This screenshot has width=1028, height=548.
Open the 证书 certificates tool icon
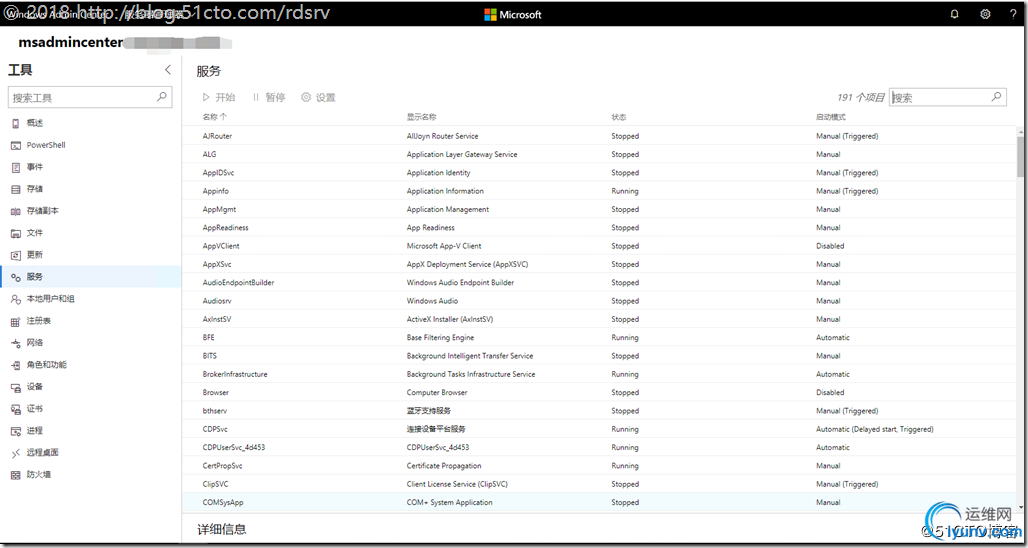[16, 409]
